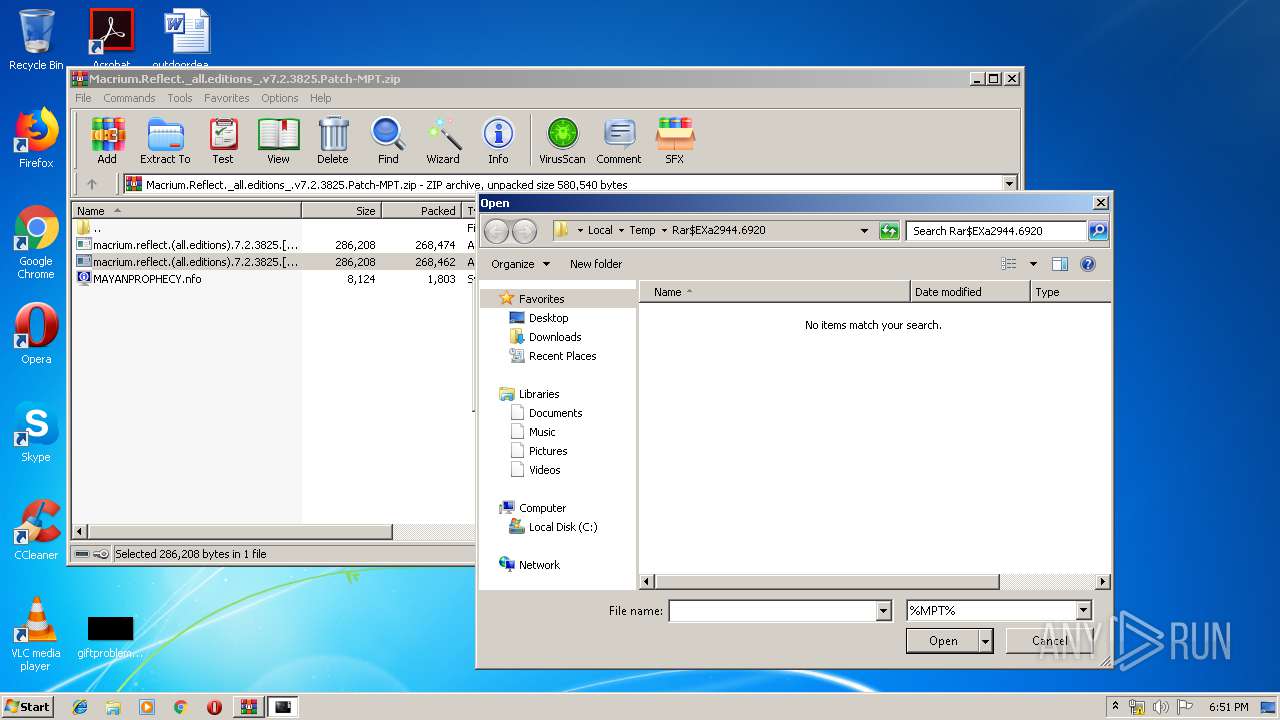Select MAYANPROPHECY.nfo in WinRAR list
Image resolution: width=1280 pixels, height=720 pixels.
[147, 279]
